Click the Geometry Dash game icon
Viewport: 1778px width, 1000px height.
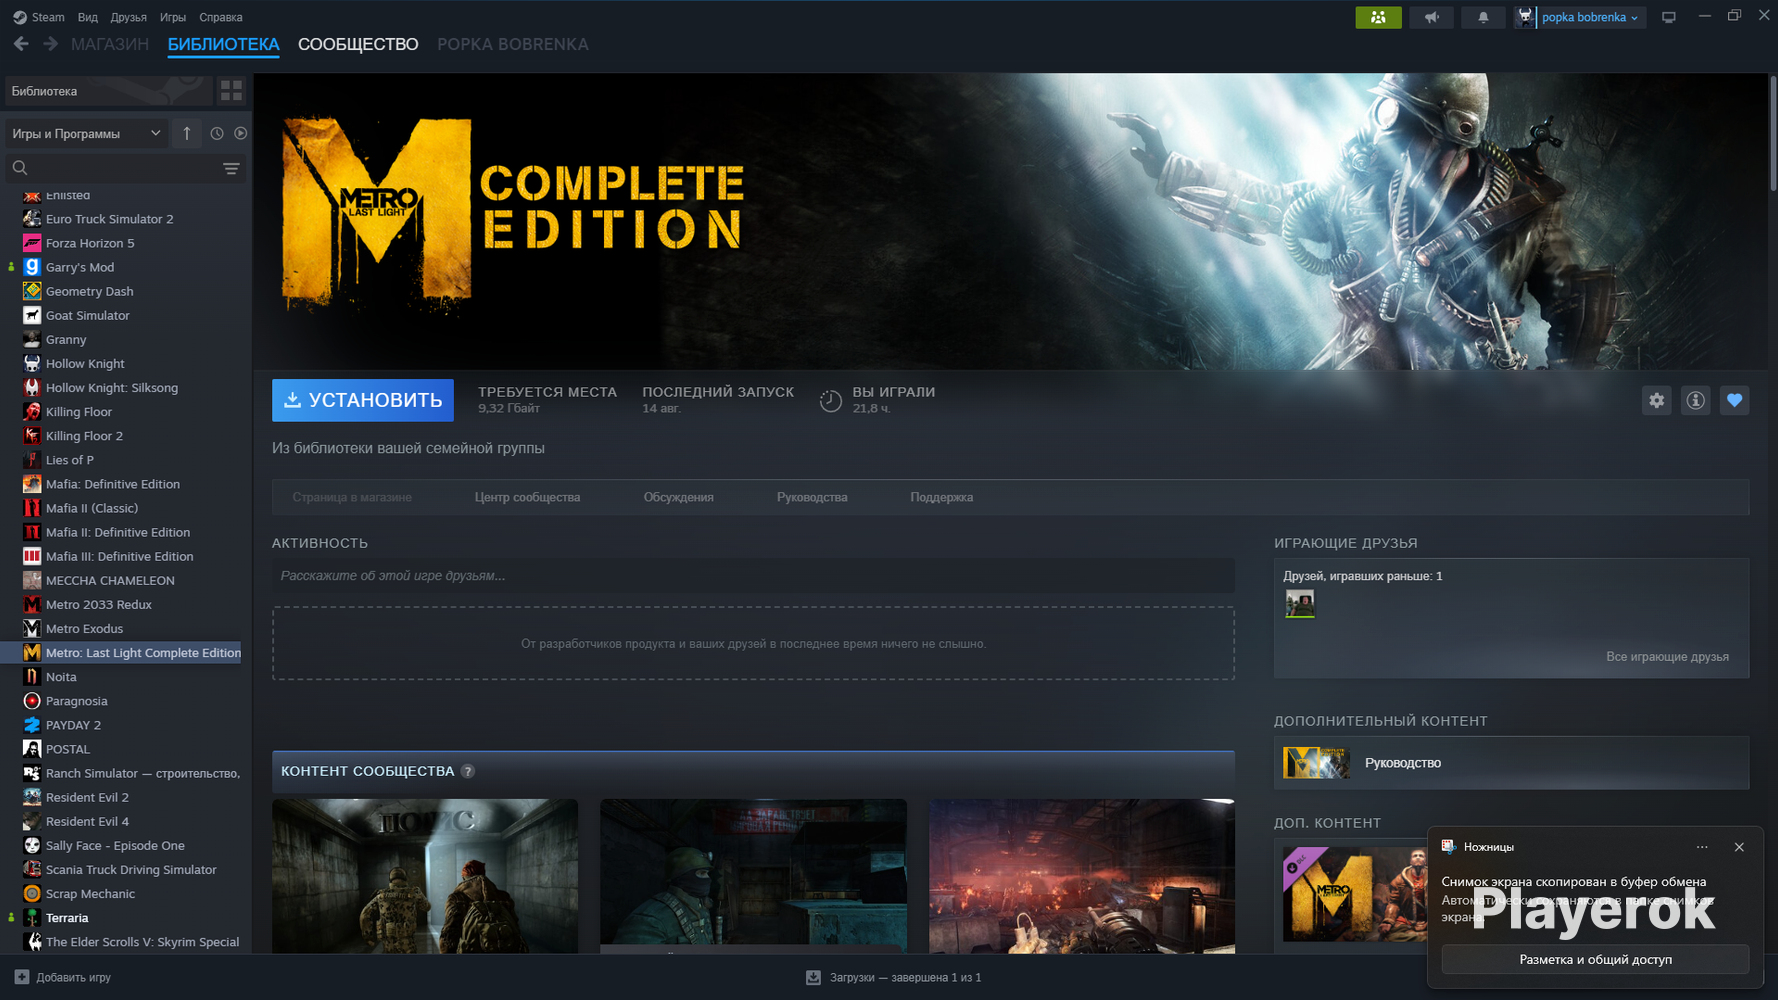[x=32, y=291]
